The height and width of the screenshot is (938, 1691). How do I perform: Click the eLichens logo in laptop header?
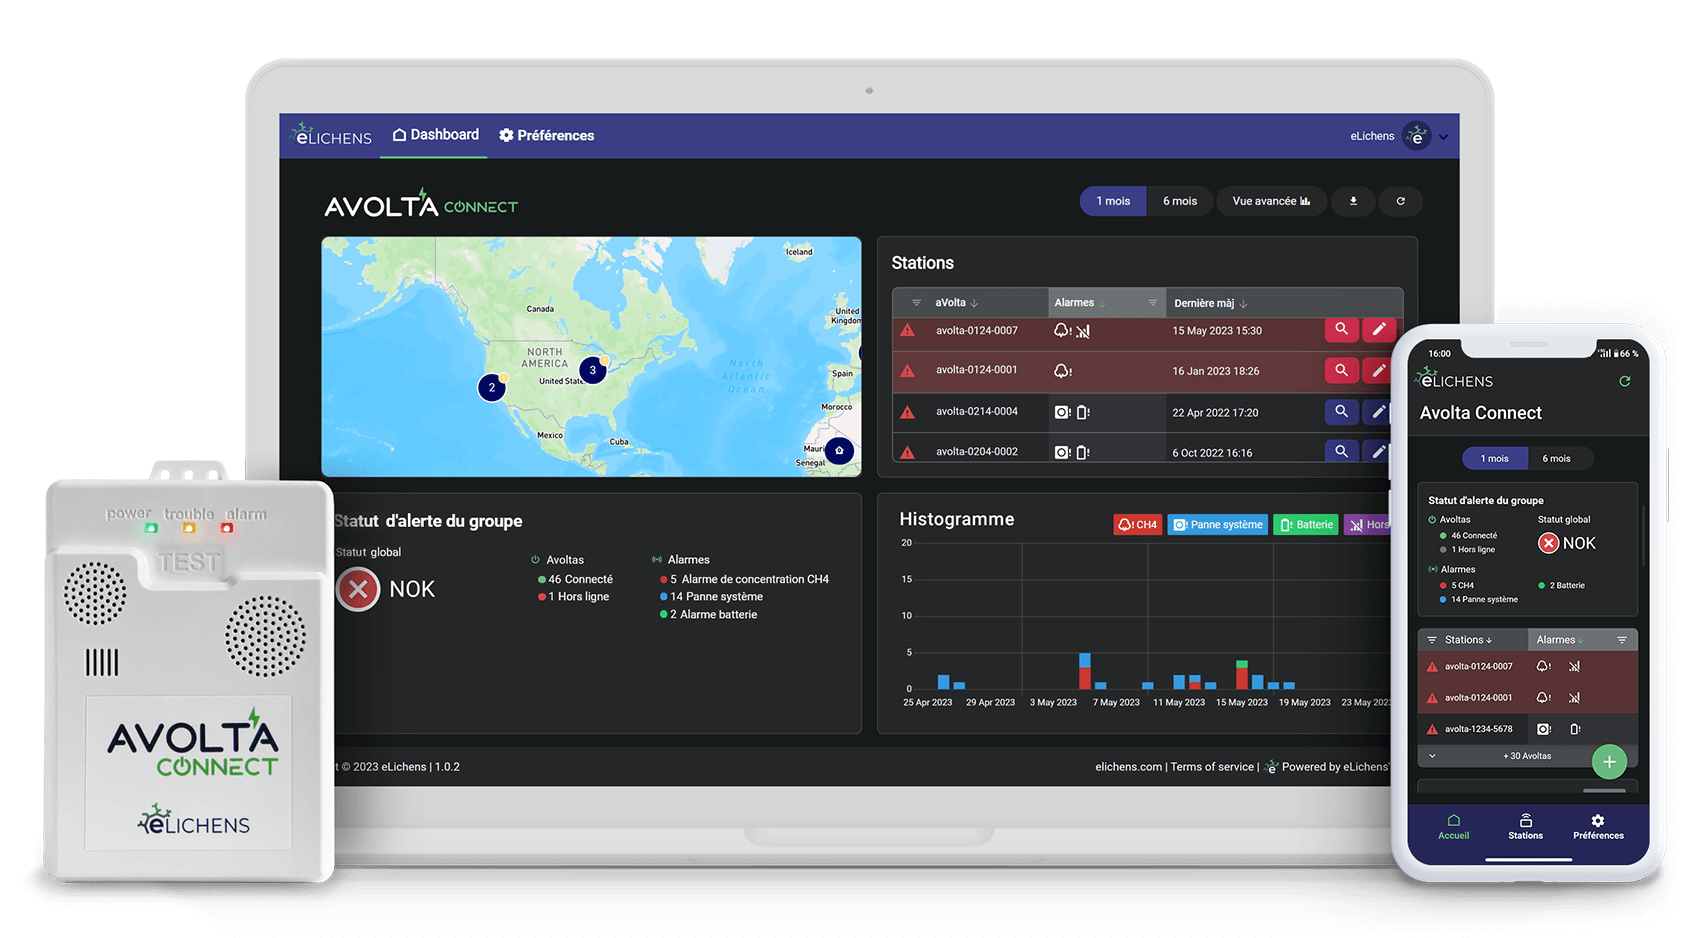click(x=332, y=135)
